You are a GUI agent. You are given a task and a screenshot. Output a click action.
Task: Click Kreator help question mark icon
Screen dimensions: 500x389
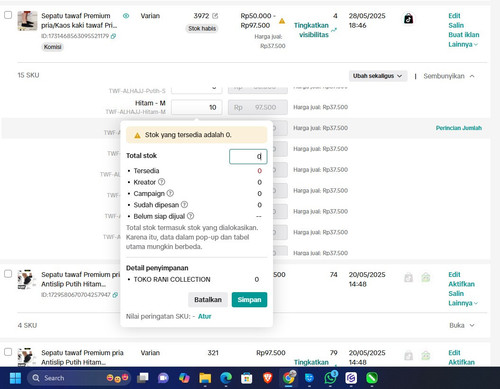(x=161, y=182)
